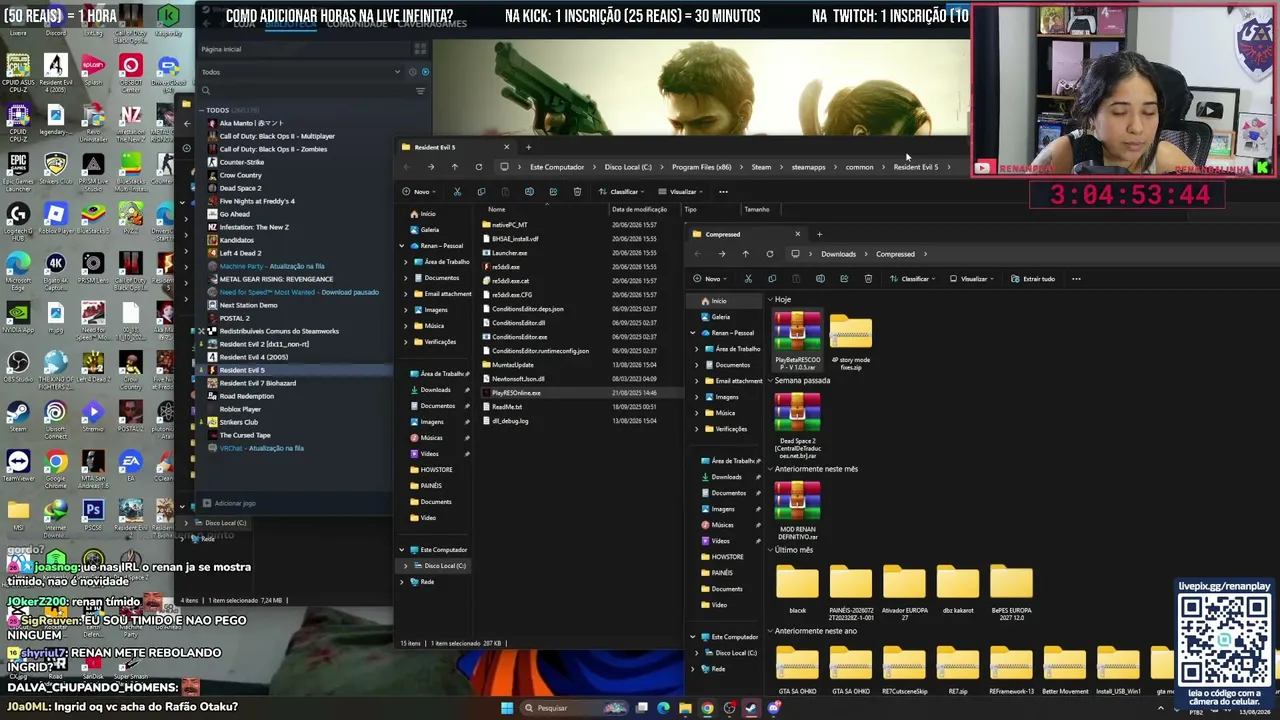Collapse the Semana passada file group

tap(770, 381)
